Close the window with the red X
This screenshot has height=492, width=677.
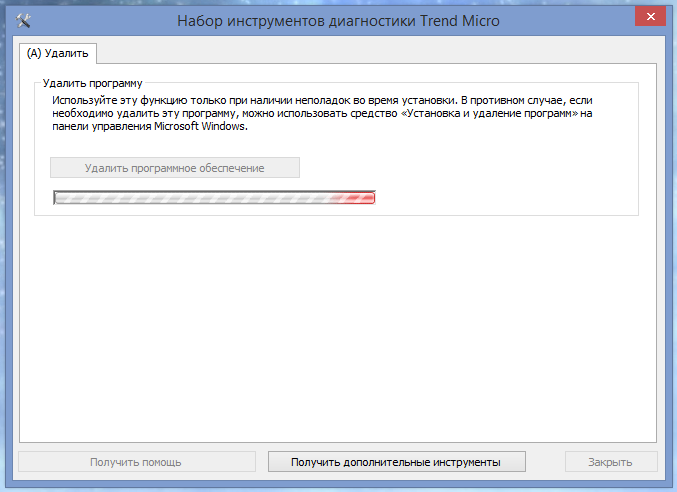[650, 16]
